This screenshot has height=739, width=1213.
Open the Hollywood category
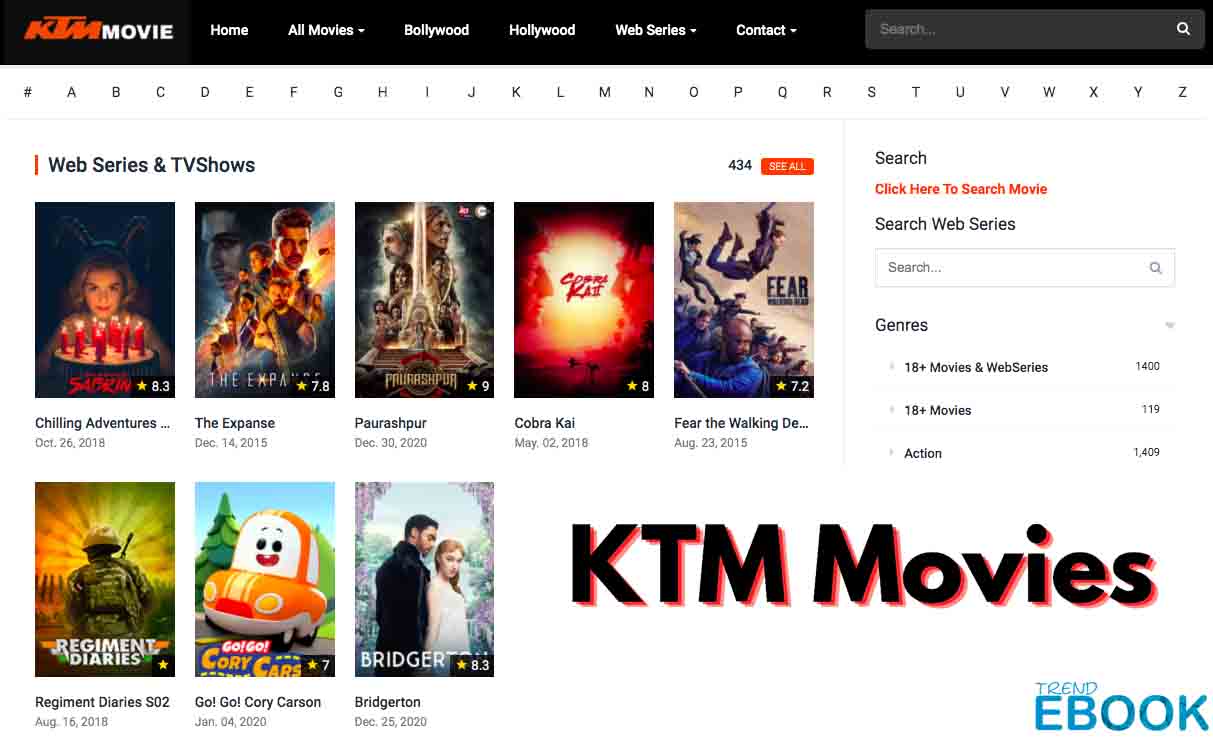(x=542, y=30)
